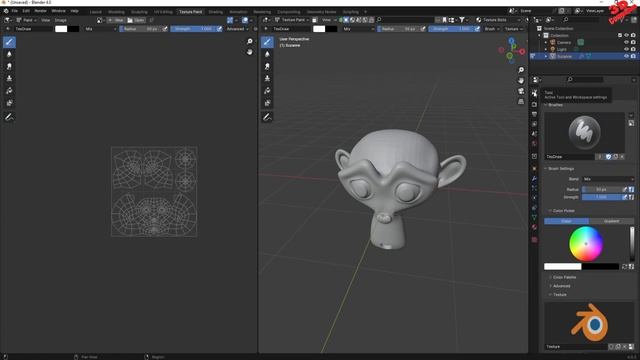640x360 pixels.
Task: Select the Soften tool in the 3D viewport toolbar
Action: (x=267, y=54)
